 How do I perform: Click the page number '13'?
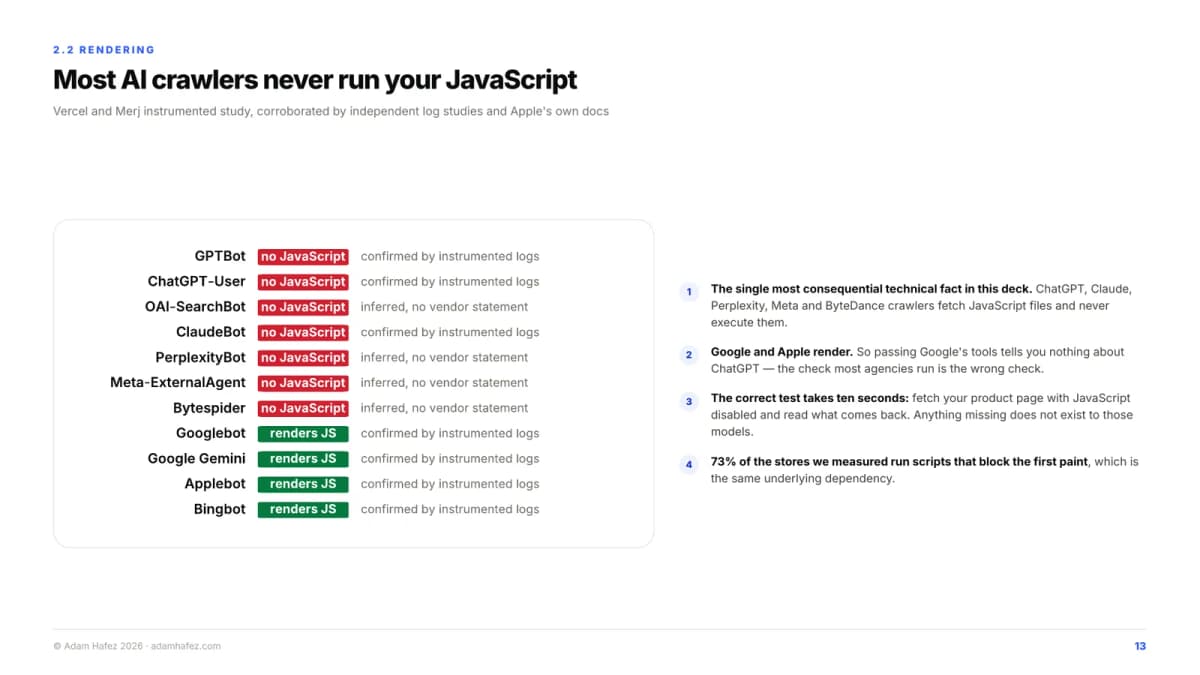(1140, 646)
